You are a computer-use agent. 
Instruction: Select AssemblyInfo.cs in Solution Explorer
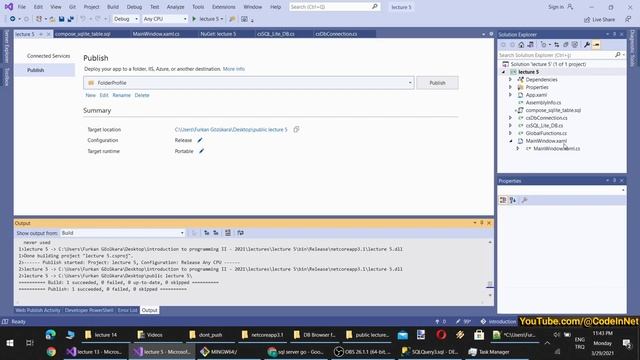(x=543, y=102)
